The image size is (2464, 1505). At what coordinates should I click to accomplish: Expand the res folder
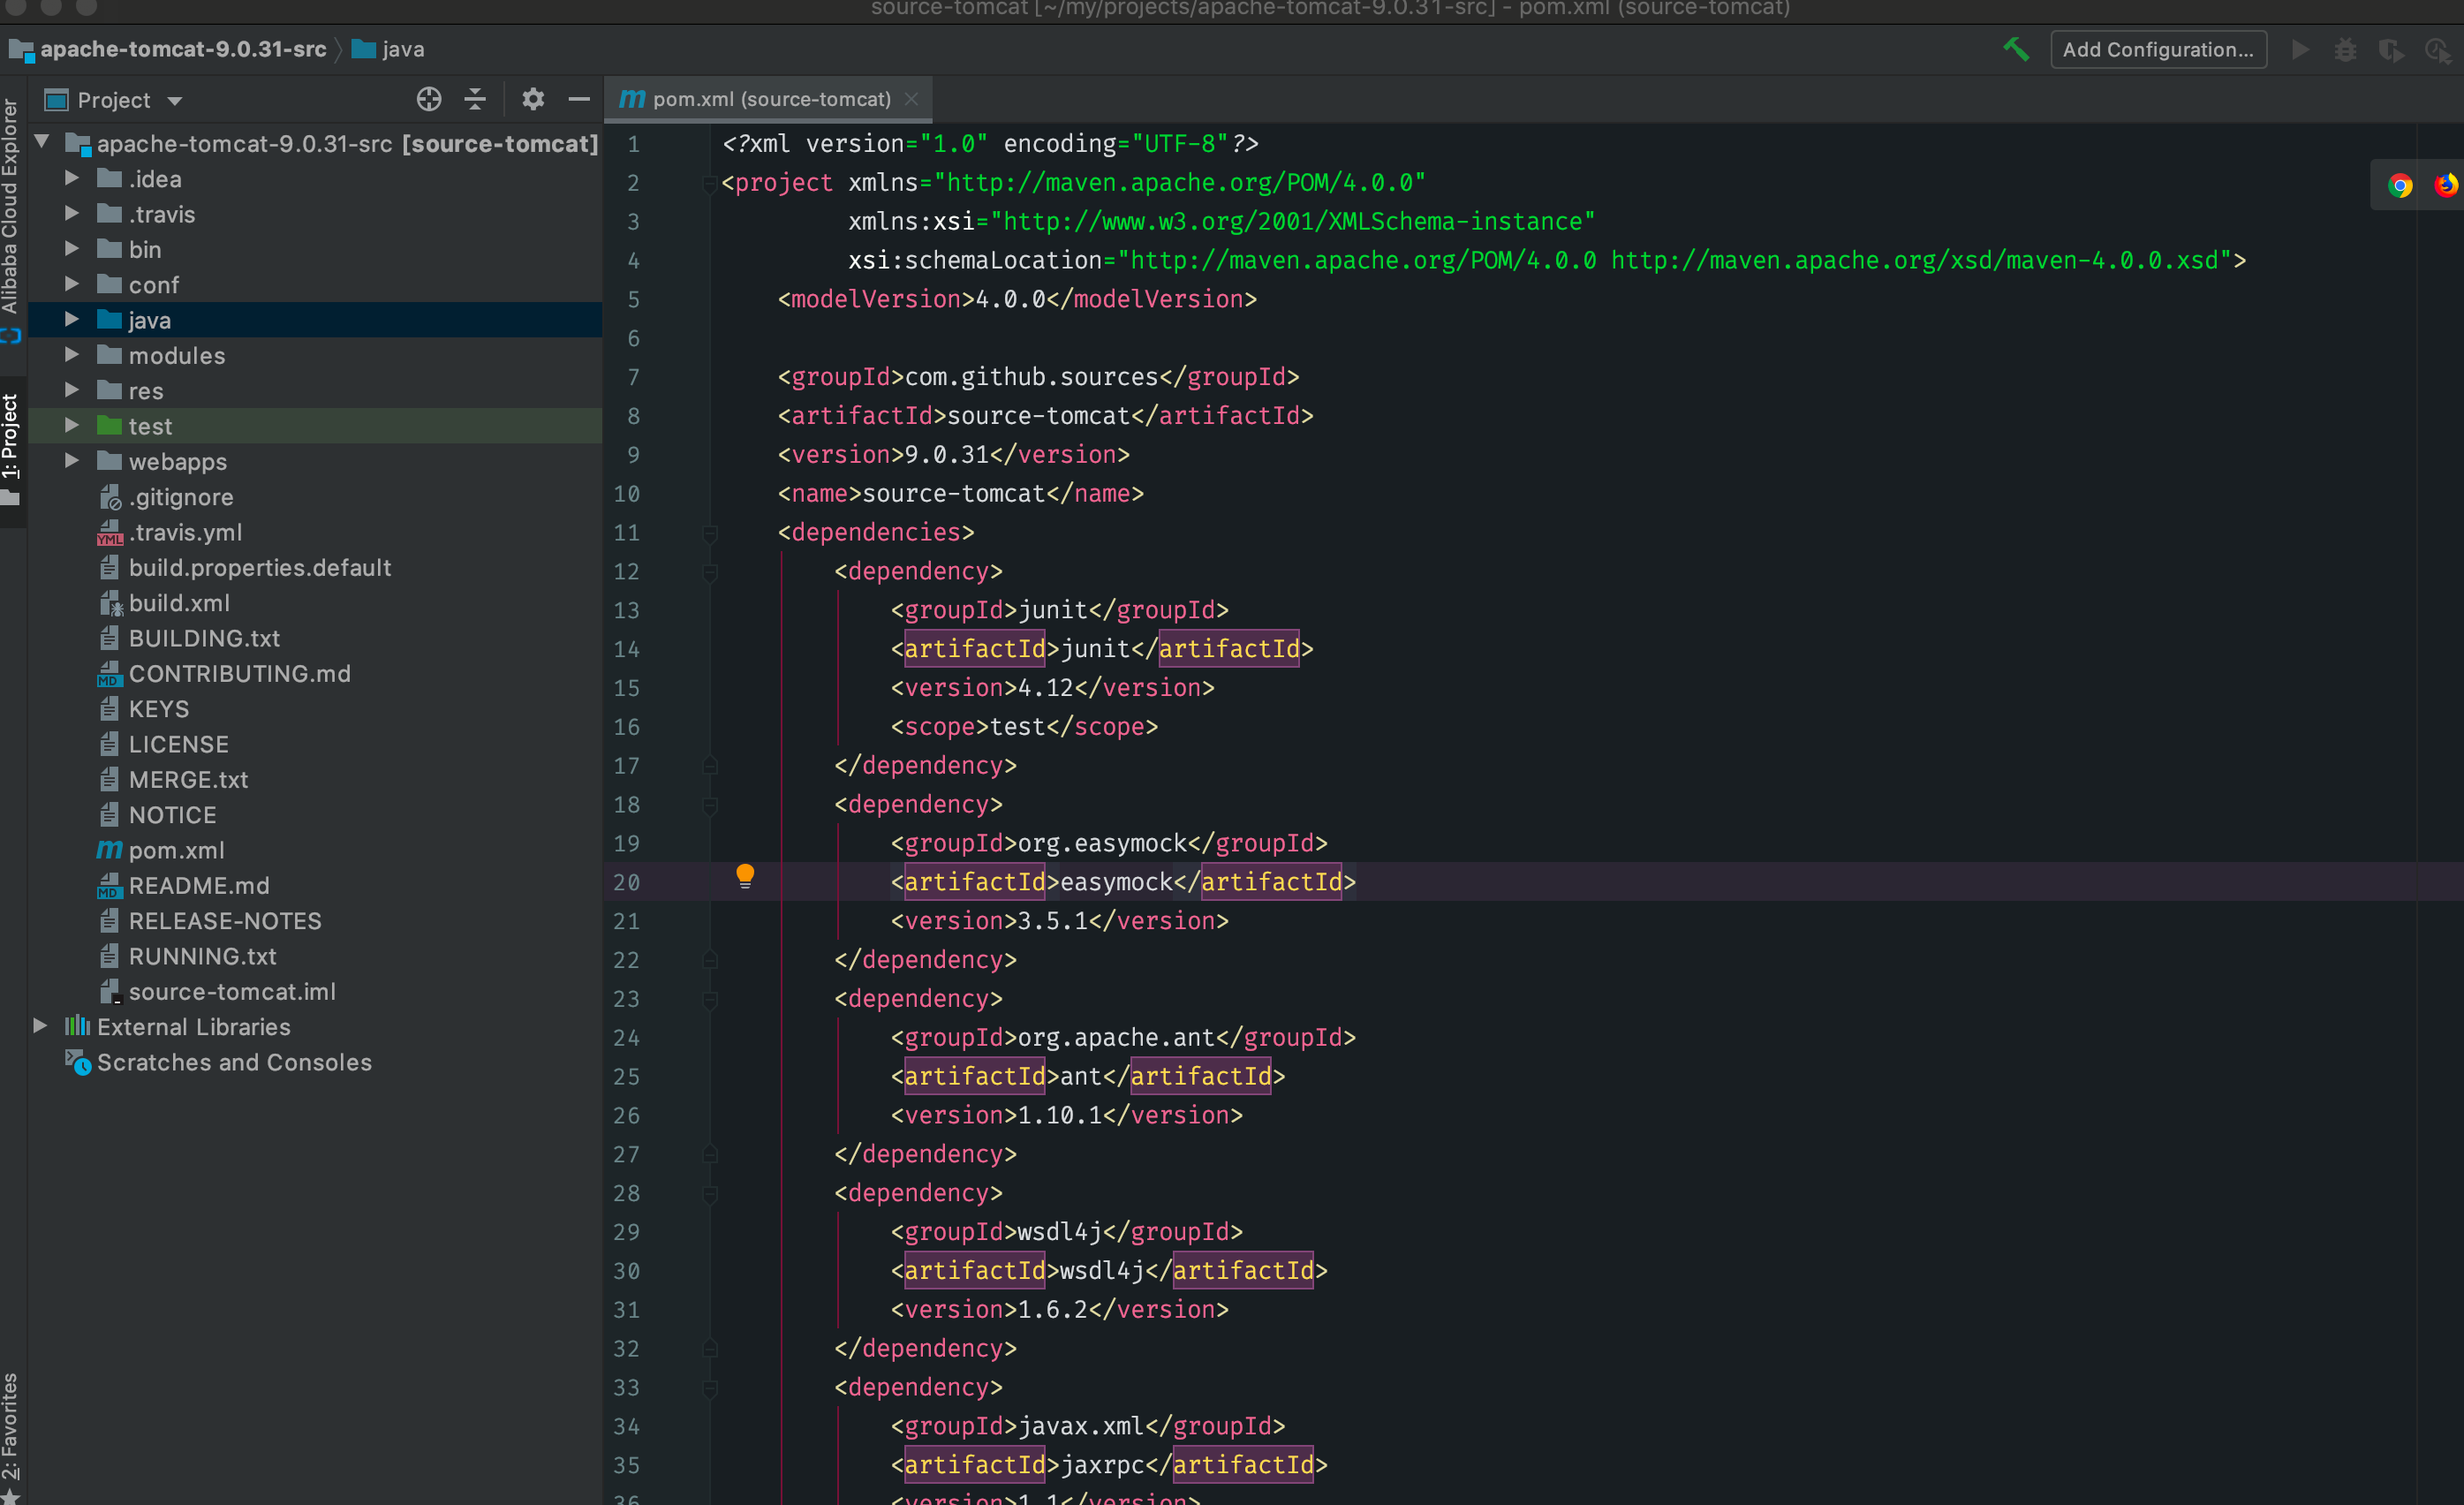coord(72,390)
